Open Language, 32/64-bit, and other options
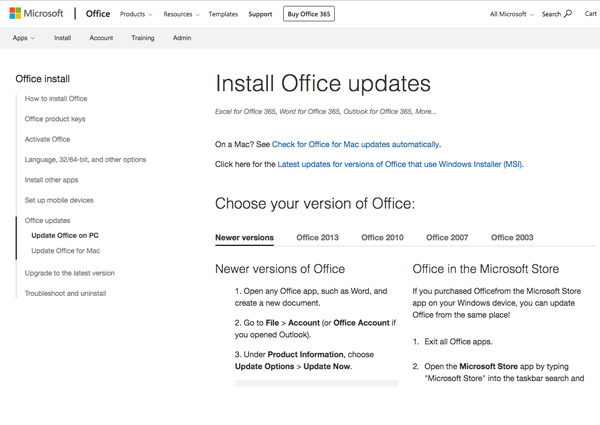 coord(85,160)
